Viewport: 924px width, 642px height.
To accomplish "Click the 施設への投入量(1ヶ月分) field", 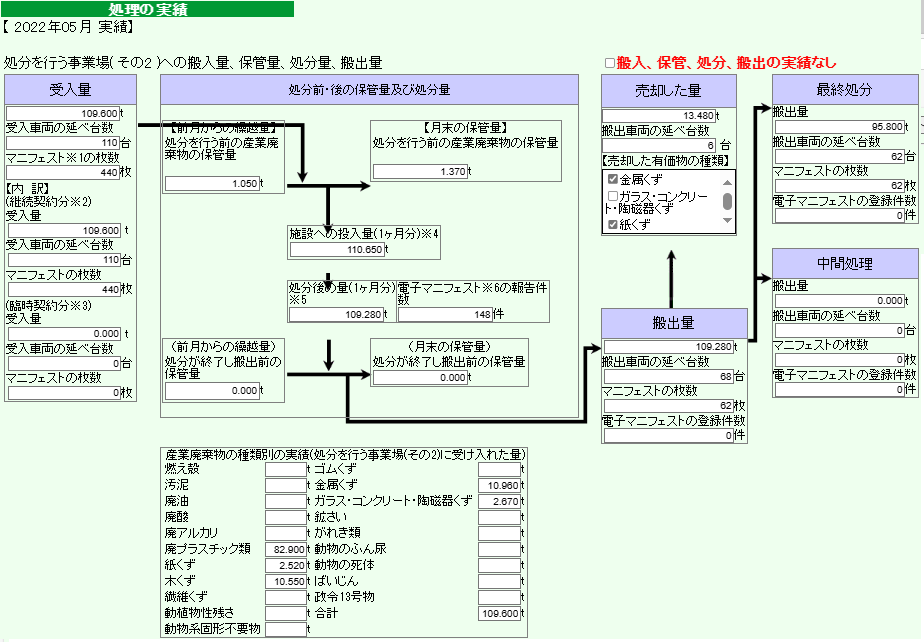I will tap(337, 249).
